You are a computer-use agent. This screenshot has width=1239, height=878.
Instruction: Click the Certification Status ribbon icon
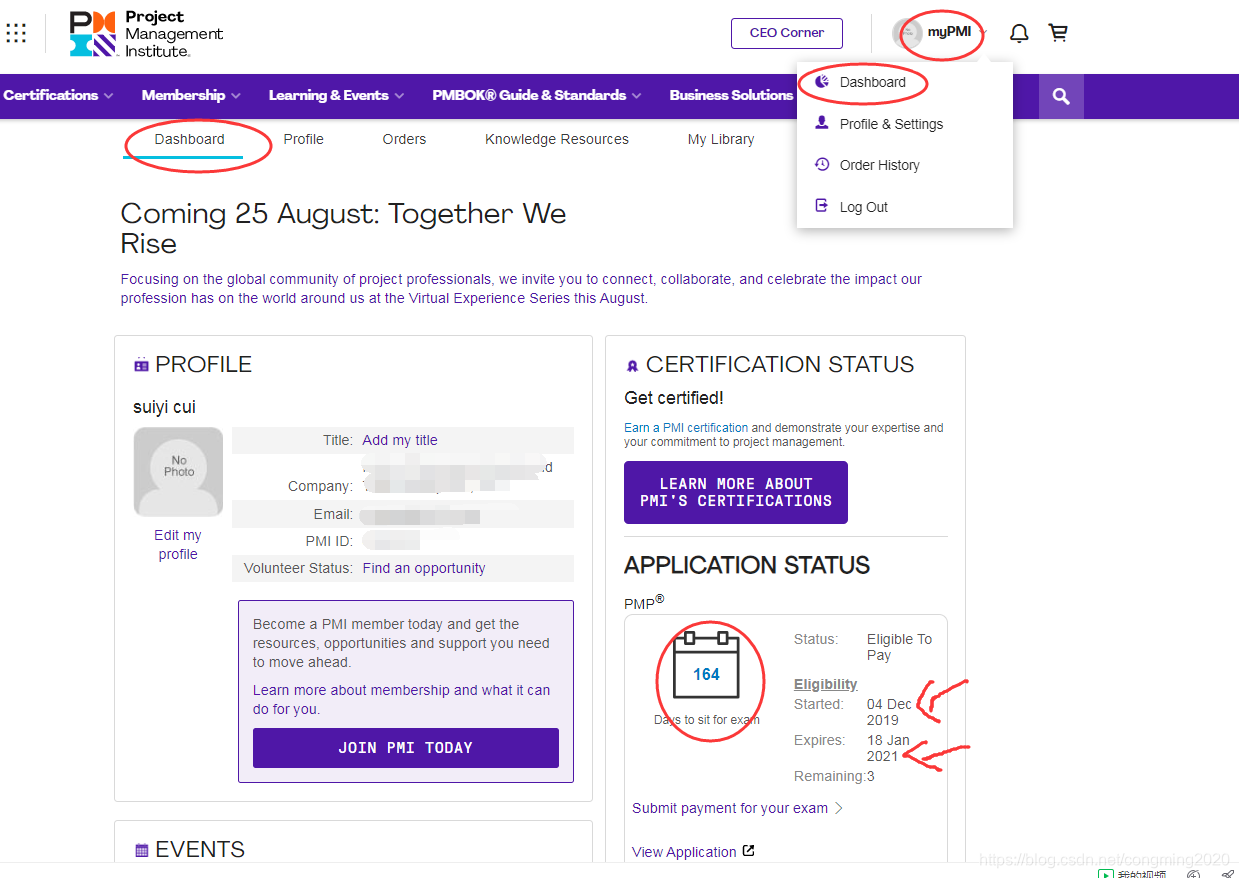tap(632, 366)
